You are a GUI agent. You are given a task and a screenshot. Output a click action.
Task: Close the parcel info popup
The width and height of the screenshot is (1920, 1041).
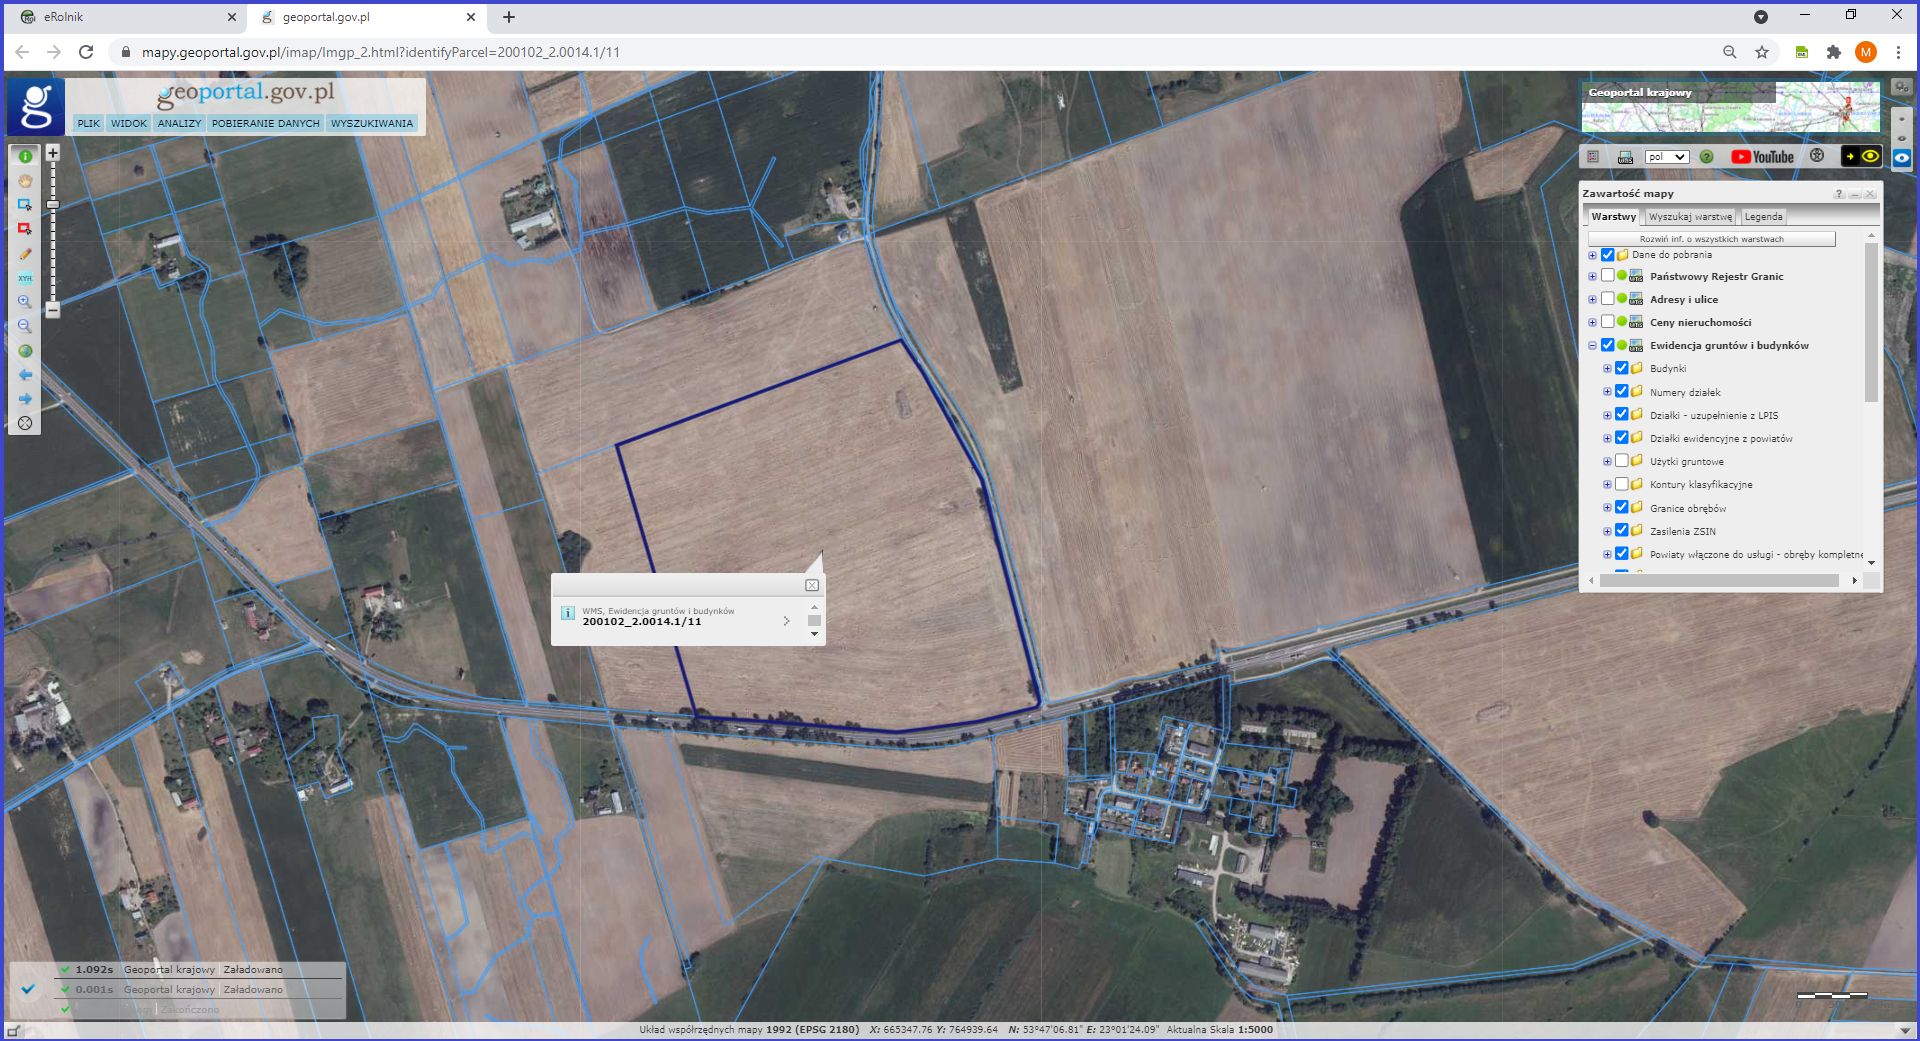coord(812,585)
